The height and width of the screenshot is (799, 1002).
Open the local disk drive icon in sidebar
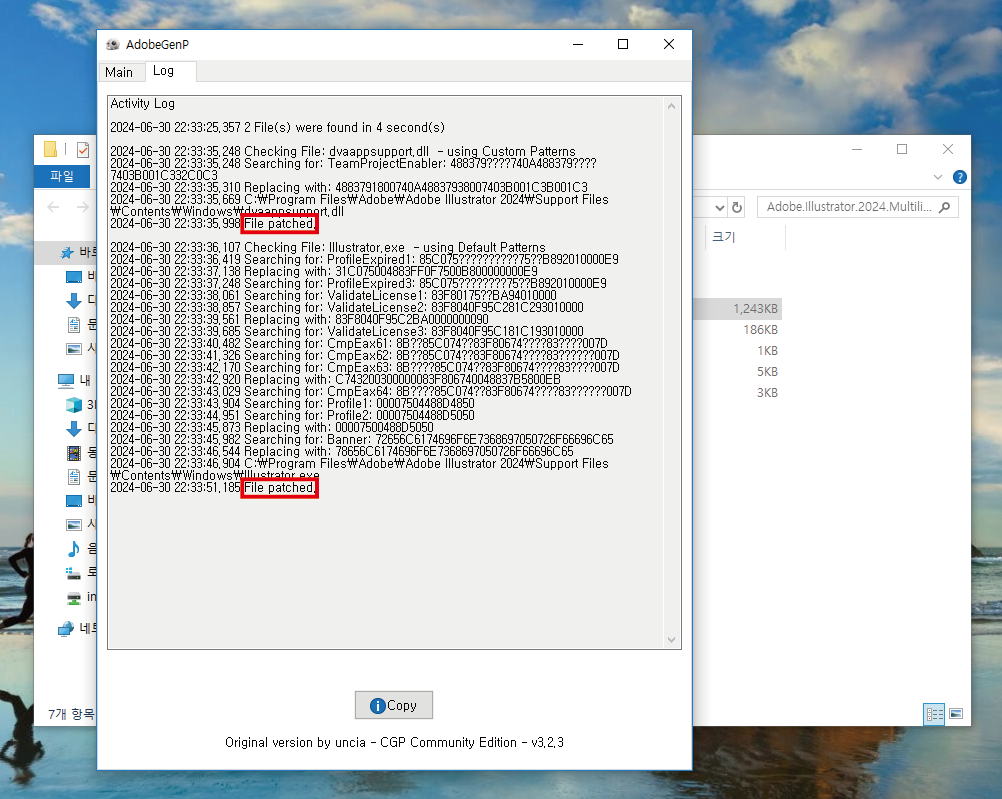[74, 573]
